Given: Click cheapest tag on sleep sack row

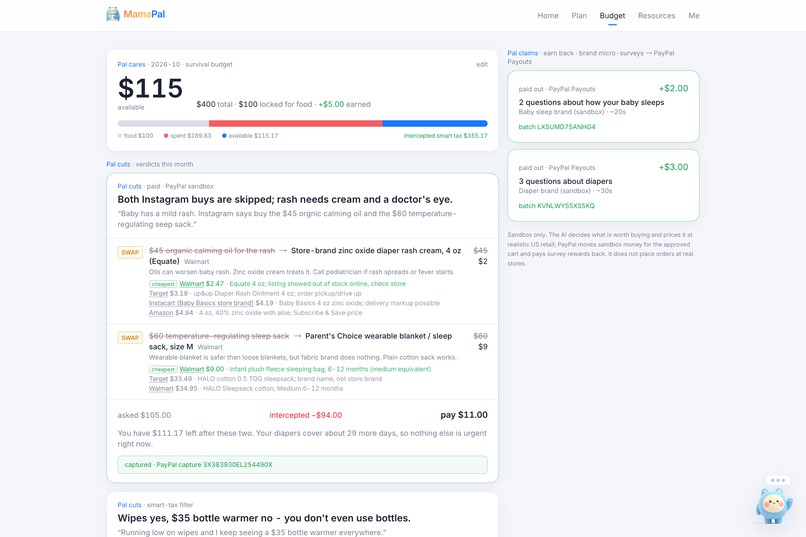Looking at the screenshot, I should [x=163, y=369].
